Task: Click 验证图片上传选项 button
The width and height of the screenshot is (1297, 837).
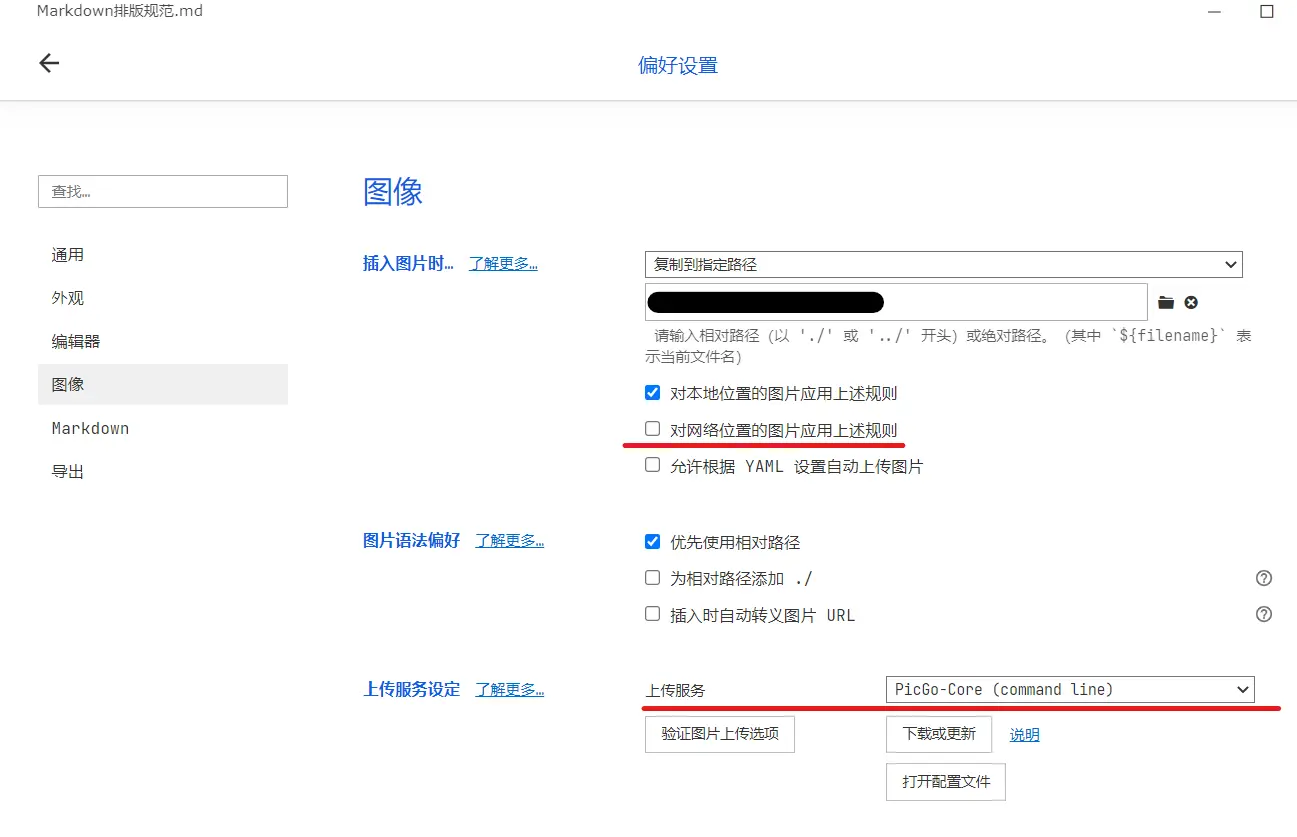Action: click(x=720, y=734)
